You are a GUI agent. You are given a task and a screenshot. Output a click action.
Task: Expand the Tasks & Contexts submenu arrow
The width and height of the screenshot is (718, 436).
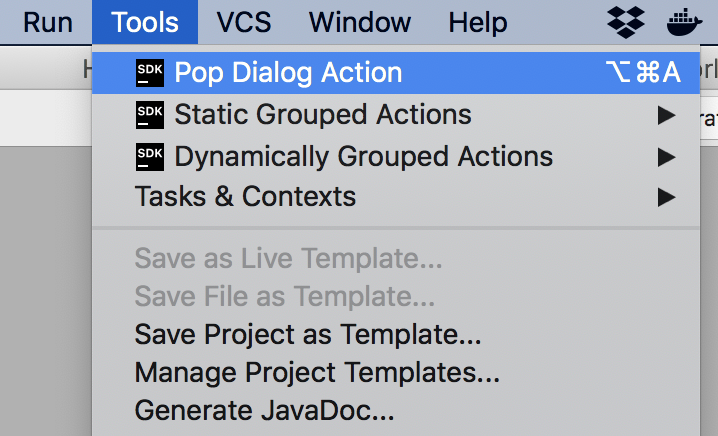click(x=666, y=197)
